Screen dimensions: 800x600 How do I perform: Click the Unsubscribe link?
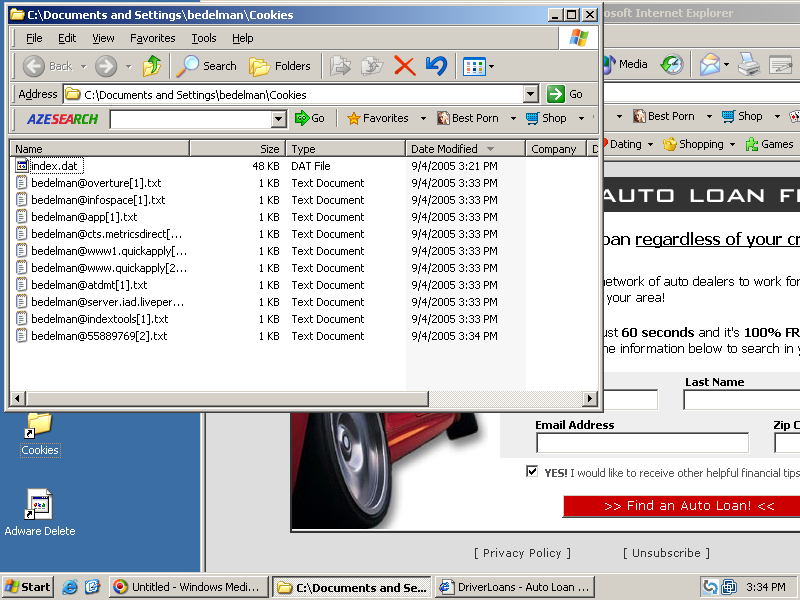point(666,553)
